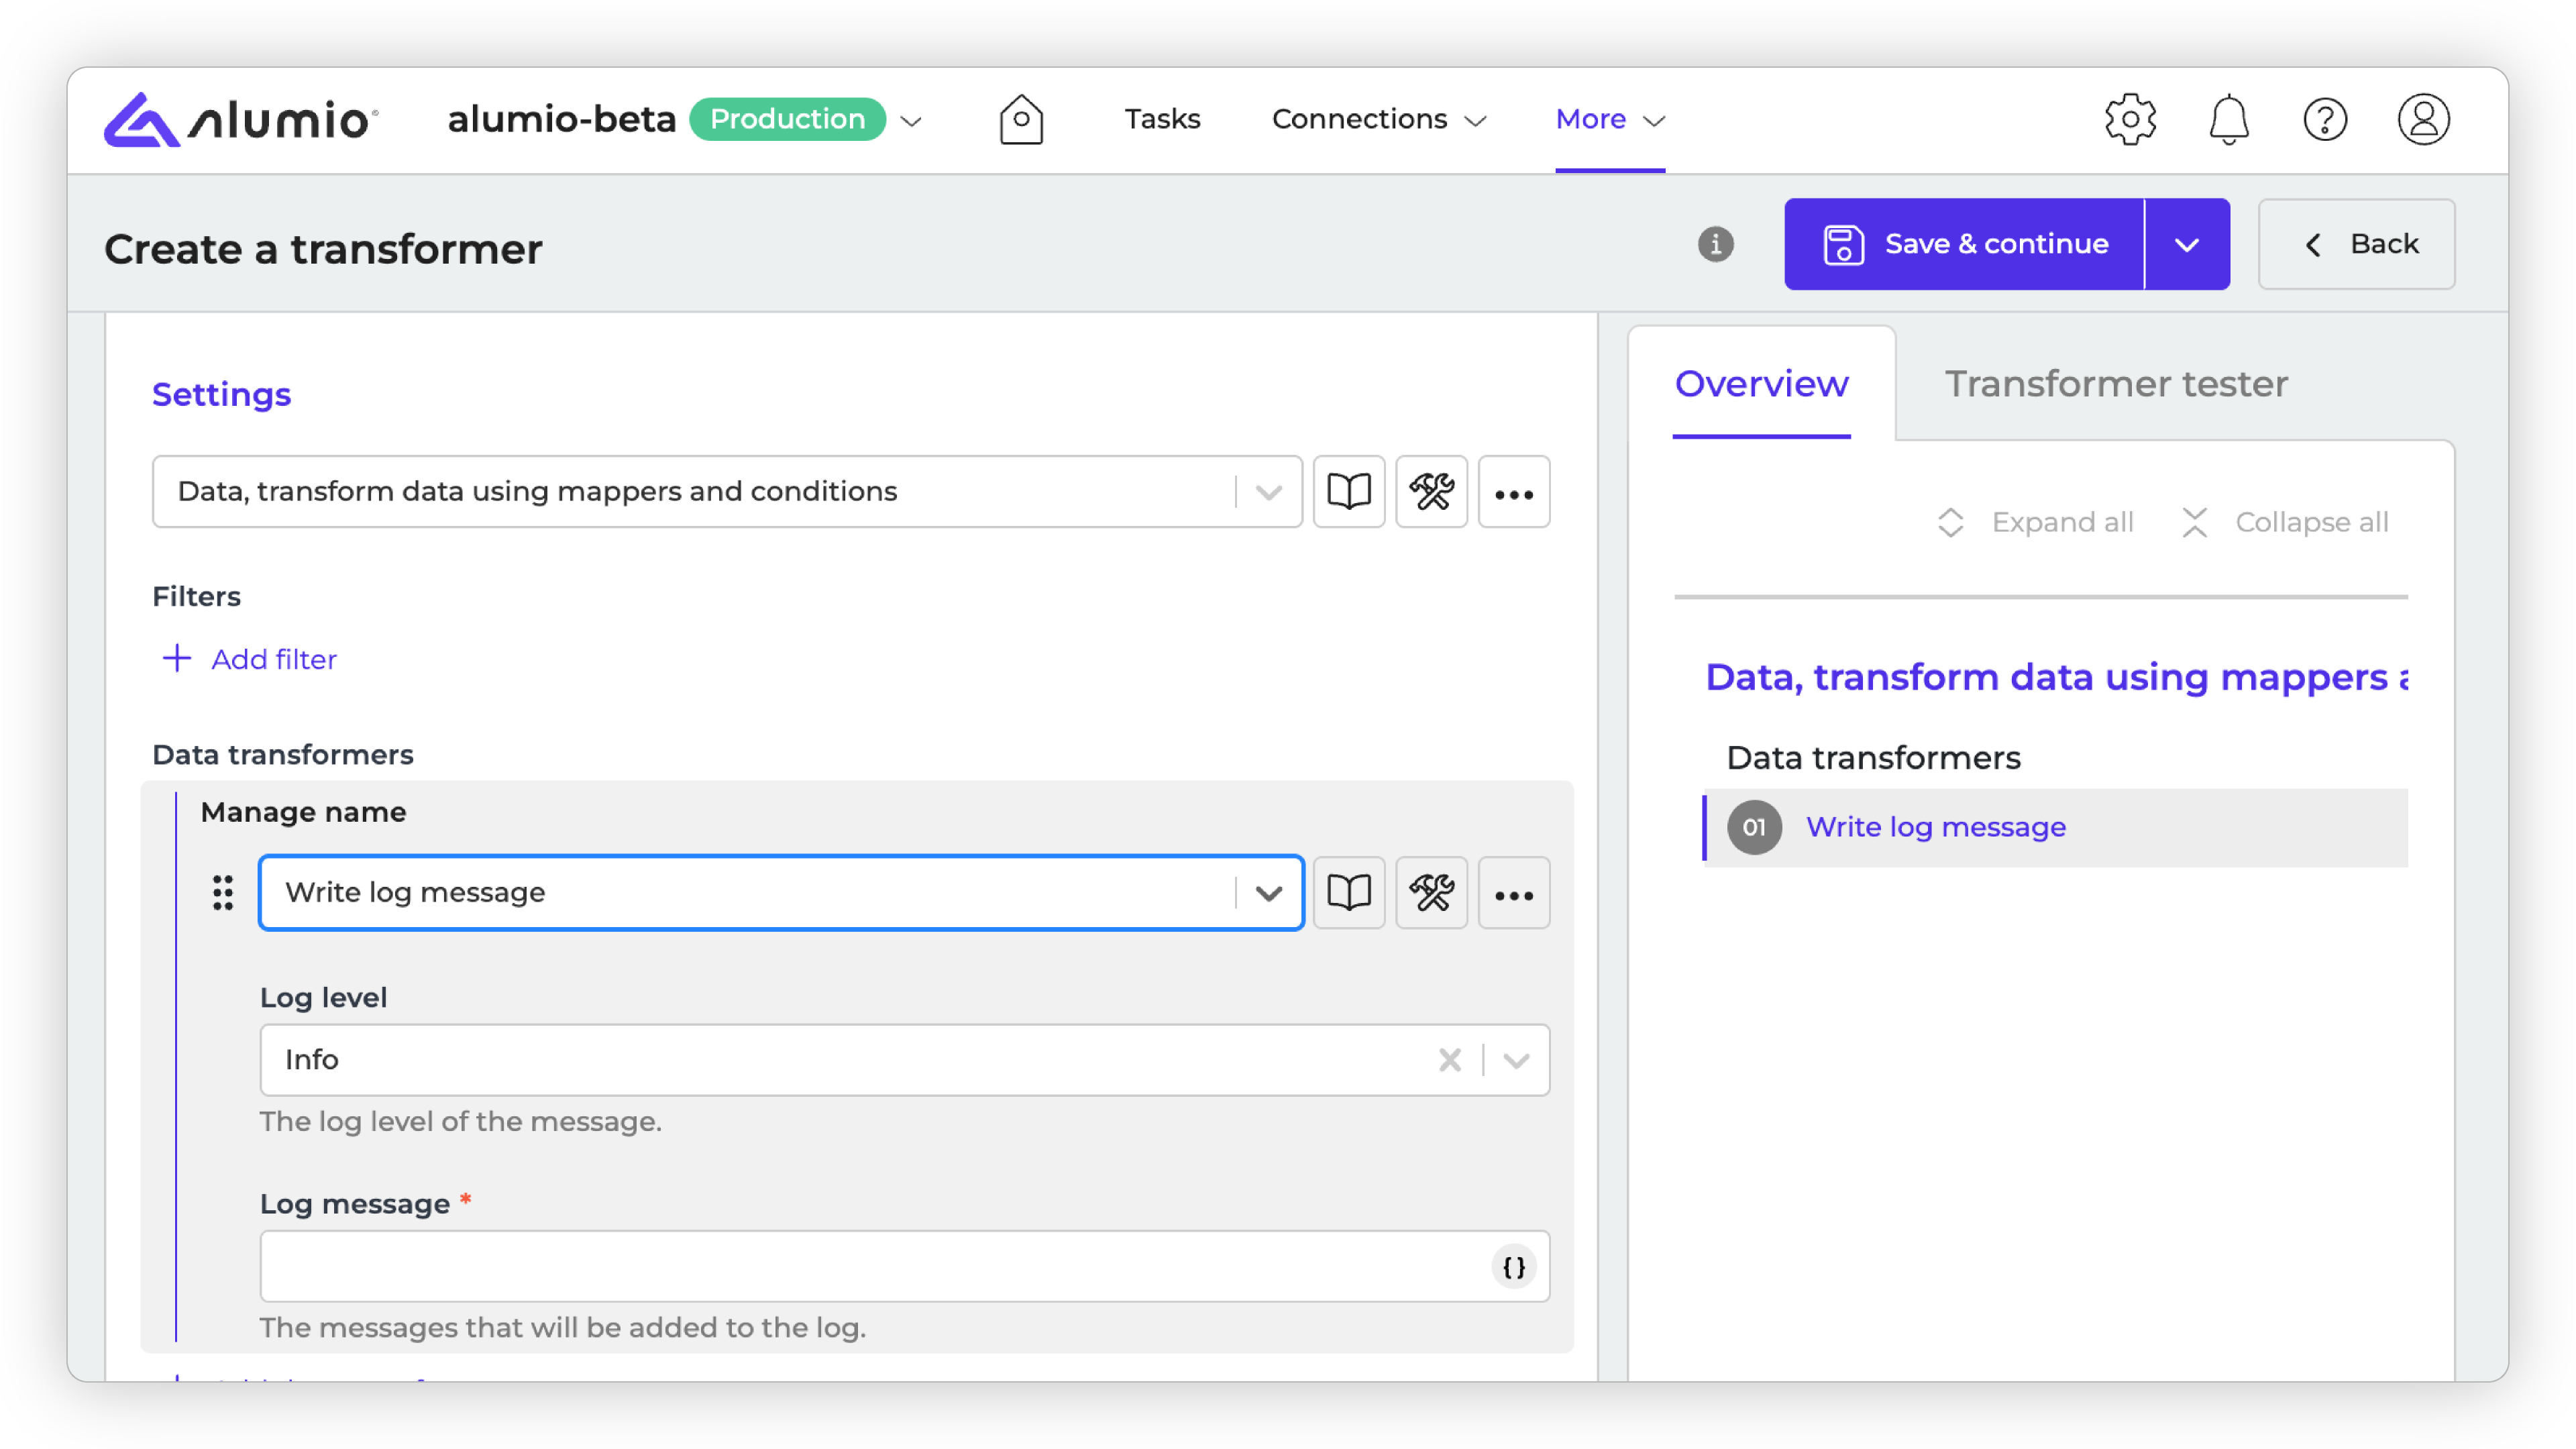Clear the Info log level selection

pyautogui.click(x=1449, y=1059)
